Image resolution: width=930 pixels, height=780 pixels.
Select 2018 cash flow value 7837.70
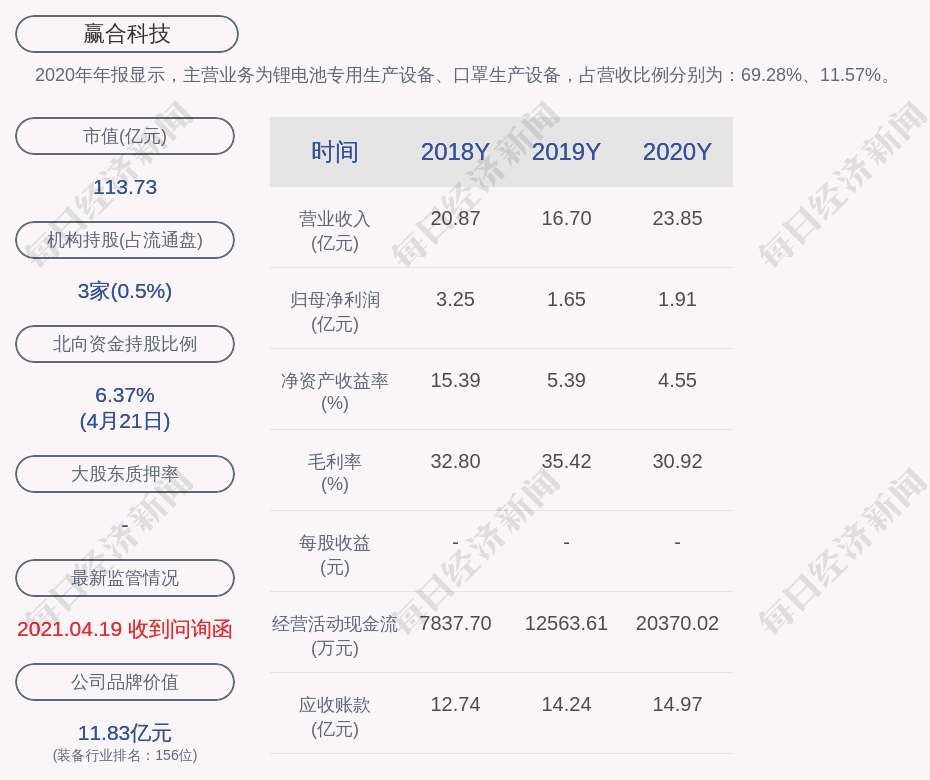tap(455, 623)
